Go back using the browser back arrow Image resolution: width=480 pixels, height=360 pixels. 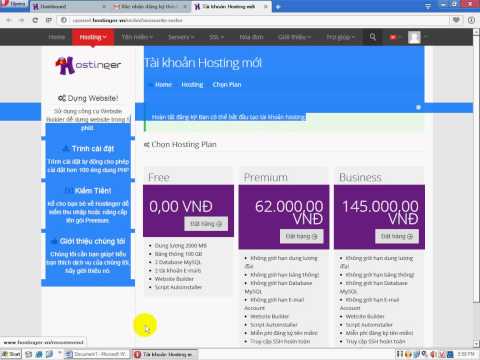point(9,20)
